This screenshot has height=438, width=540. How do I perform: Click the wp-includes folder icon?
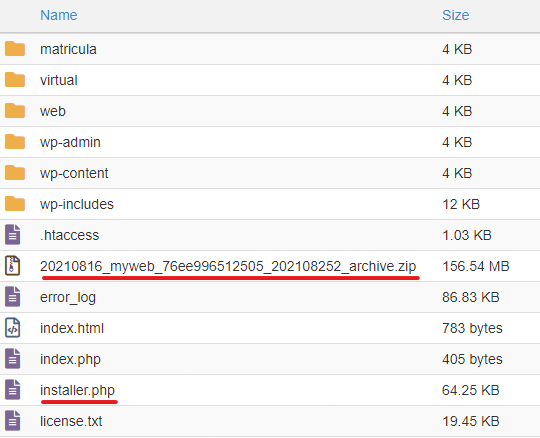(x=15, y=204)
